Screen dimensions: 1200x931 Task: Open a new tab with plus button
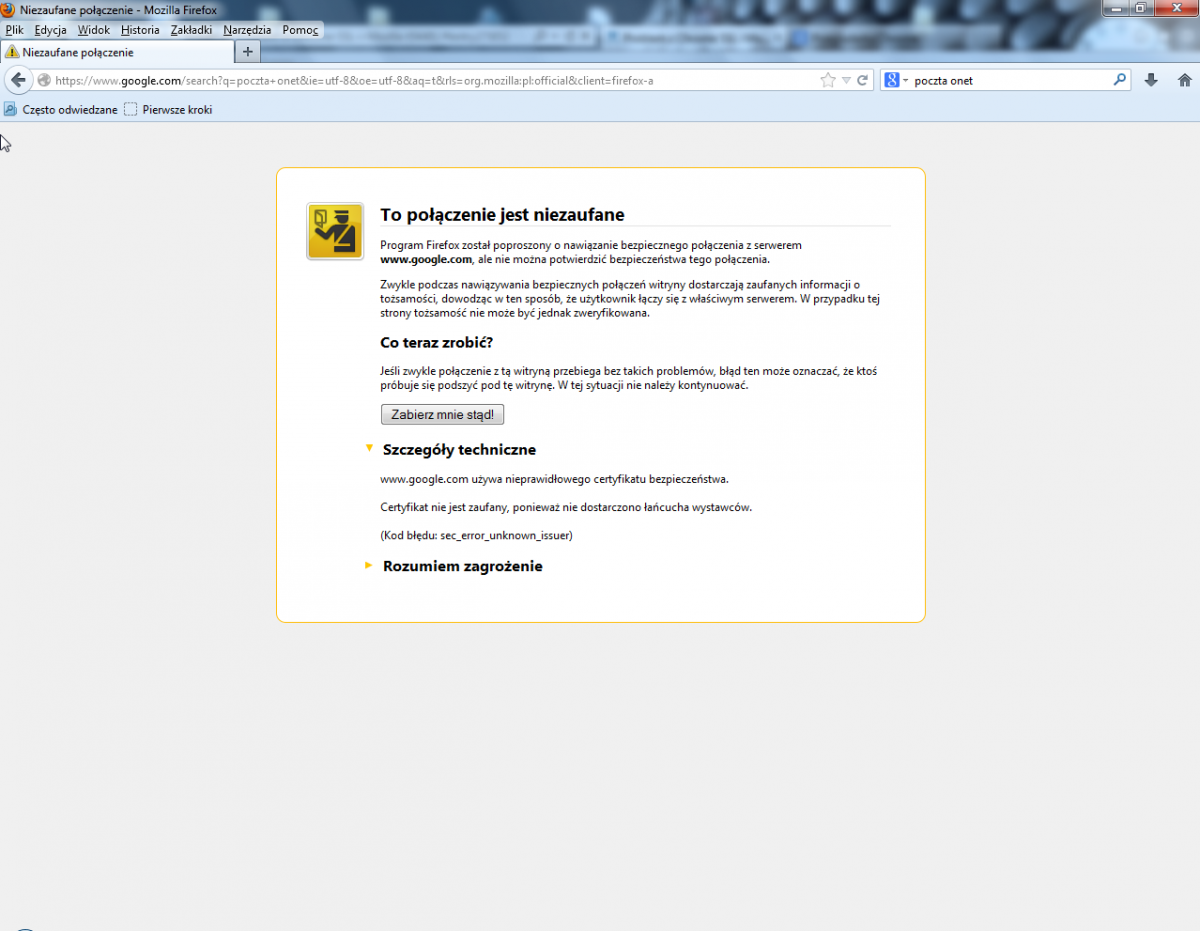(248, 51)
